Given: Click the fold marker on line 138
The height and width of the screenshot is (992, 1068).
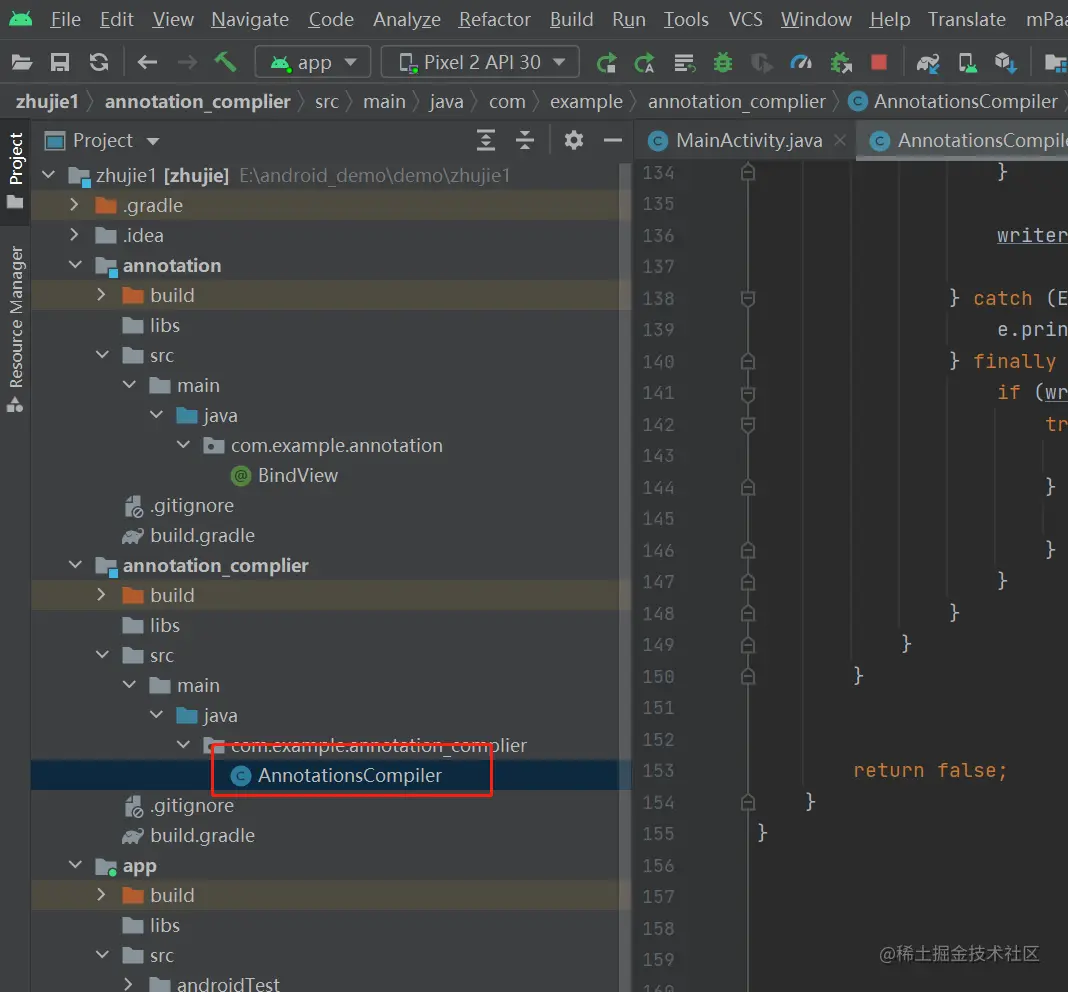Looking at the screenshot, I should (748, 298).
